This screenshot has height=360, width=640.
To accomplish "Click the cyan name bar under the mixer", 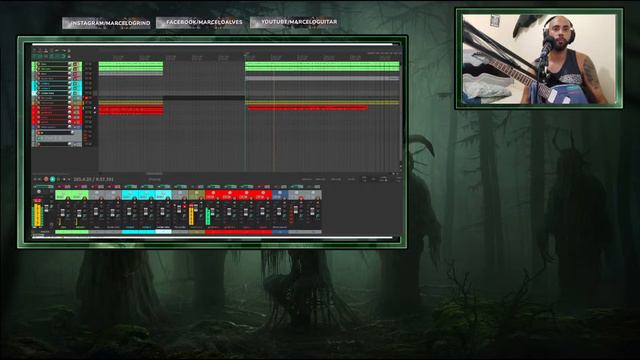I will click(x=138, y=232).
